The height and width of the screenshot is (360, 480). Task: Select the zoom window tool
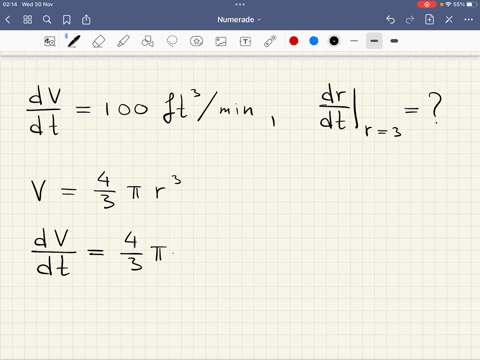tap(50, 41)
